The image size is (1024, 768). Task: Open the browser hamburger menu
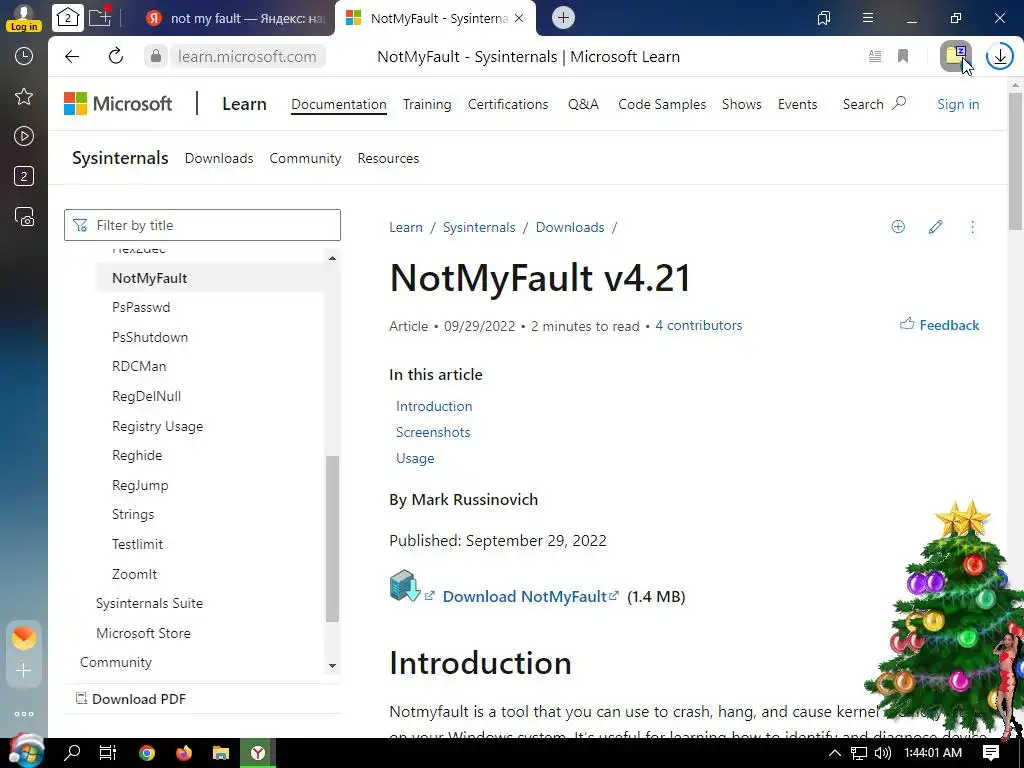[x=868, y=18]
